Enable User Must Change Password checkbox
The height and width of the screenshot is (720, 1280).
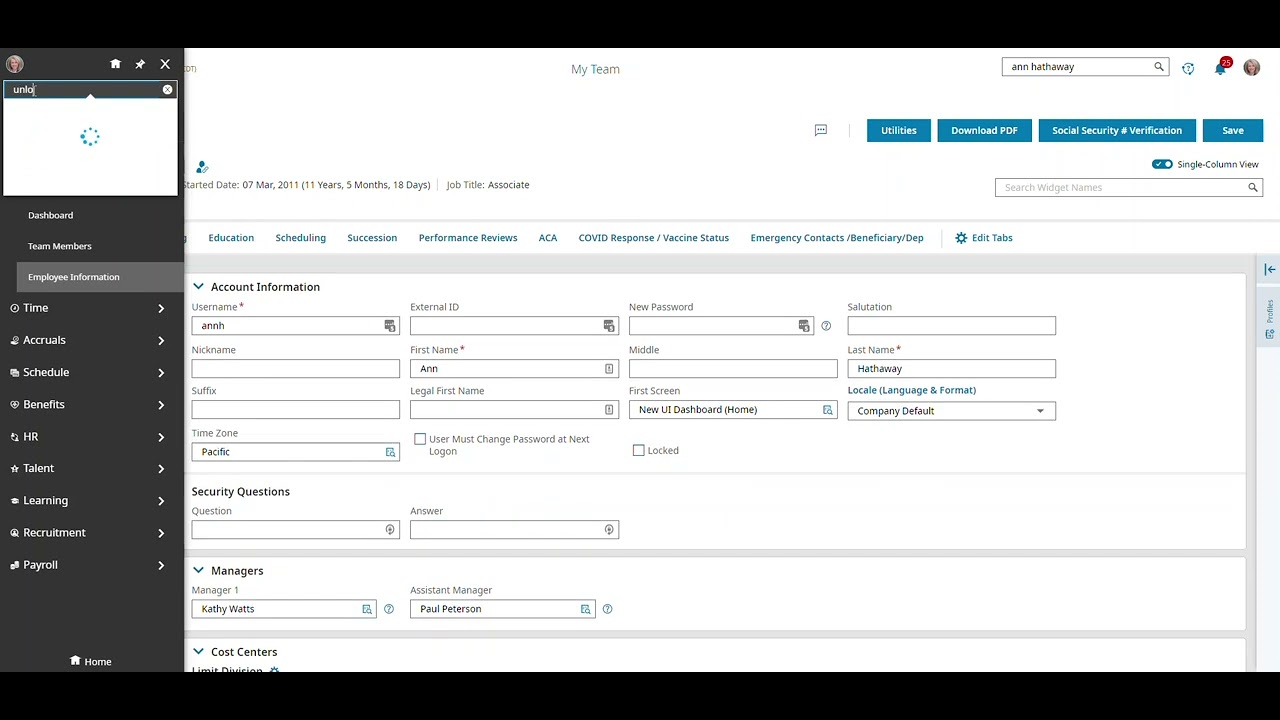(420, 439)
